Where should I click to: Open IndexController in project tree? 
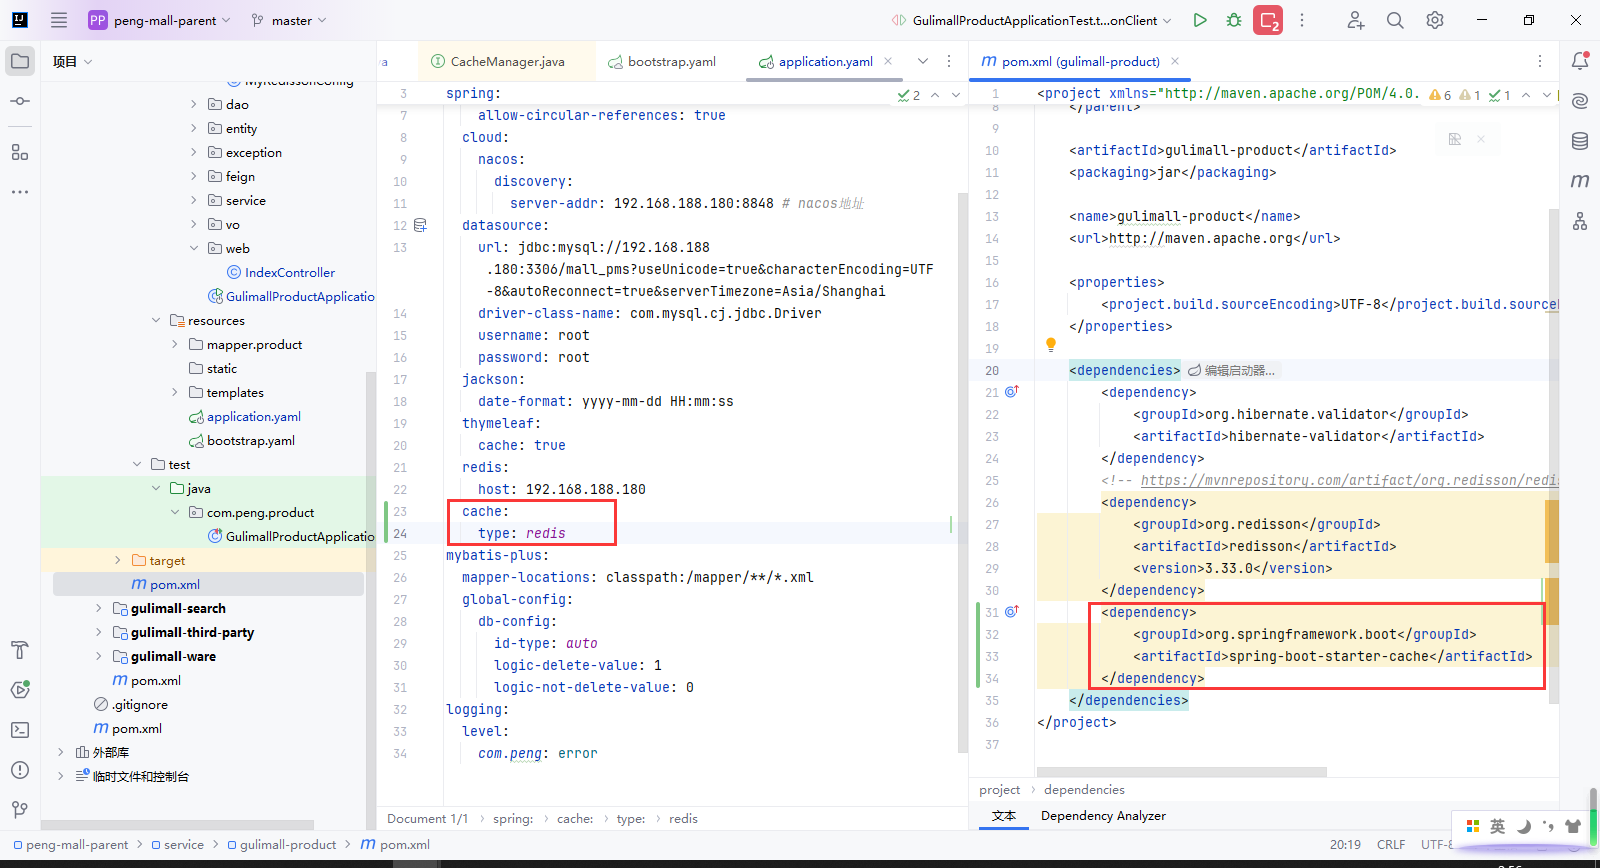click(x=290, y=272)
